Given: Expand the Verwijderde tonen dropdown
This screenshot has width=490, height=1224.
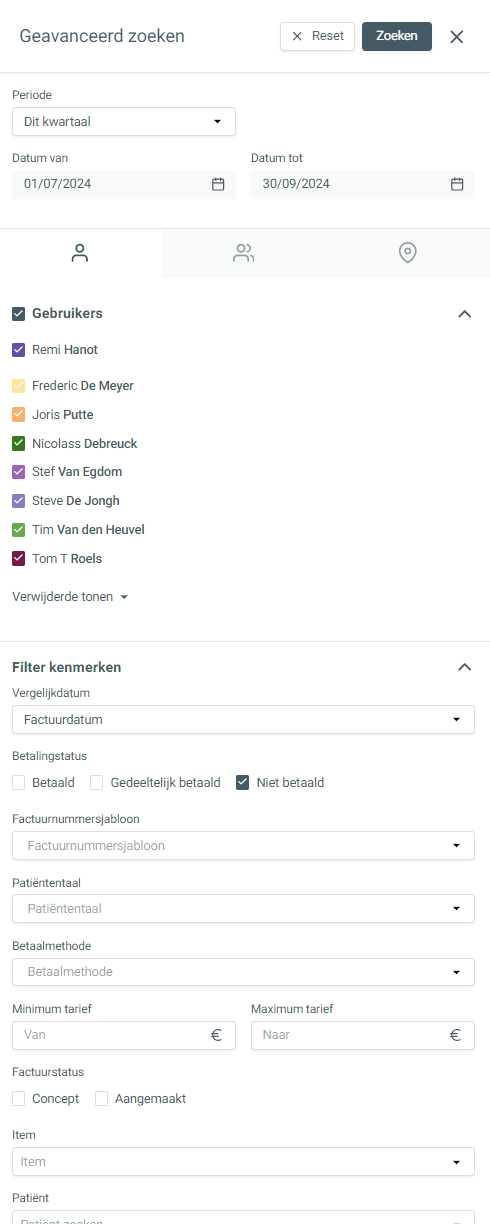Looking at the screenshot, I should pyautogui.click(x=70, y=597).
